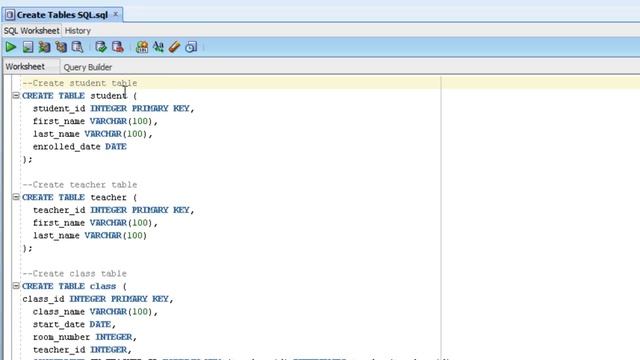The width and height of the screenshot is (640, 360).
Task: Switch to the History tab
Action: pos(78,31)
